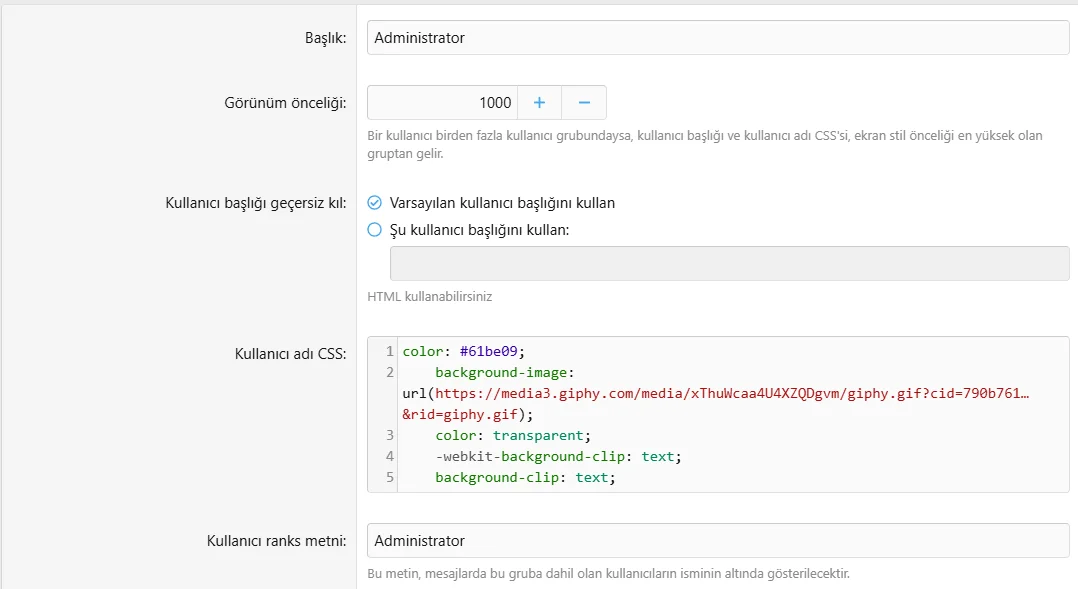Click line number 5 in the CSS editor gutter

click(388, 478)
